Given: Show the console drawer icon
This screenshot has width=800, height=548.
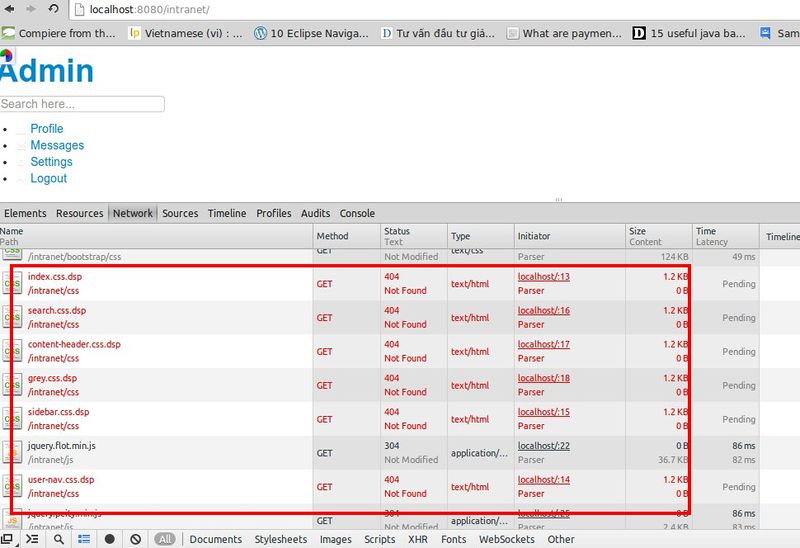Looking at the screenshot, I should [32, 539].
